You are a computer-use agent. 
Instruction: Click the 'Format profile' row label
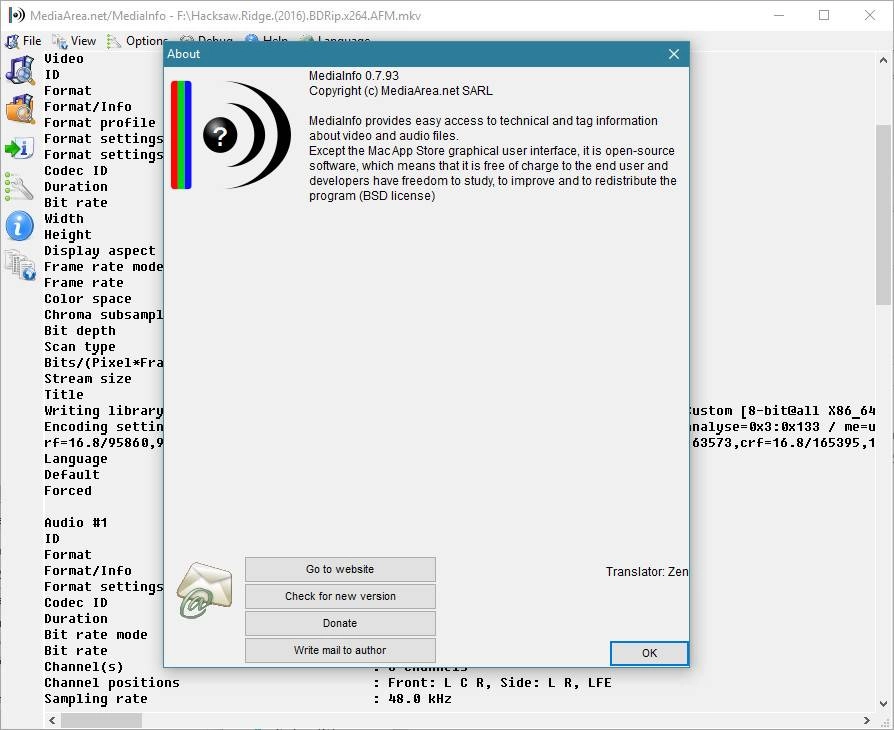[x=100, y=123]
